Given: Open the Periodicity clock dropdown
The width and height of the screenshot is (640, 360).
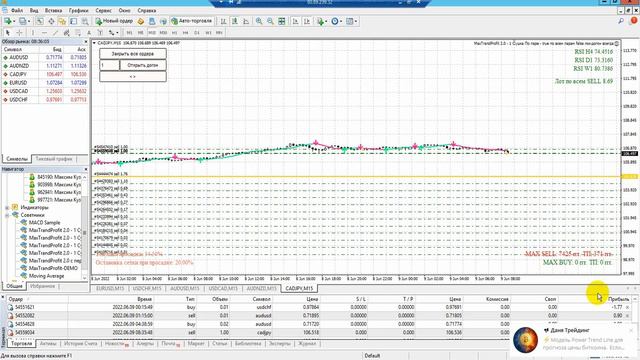Looking at the screenshot, I should pyautogui.click(x=337, y=21).
